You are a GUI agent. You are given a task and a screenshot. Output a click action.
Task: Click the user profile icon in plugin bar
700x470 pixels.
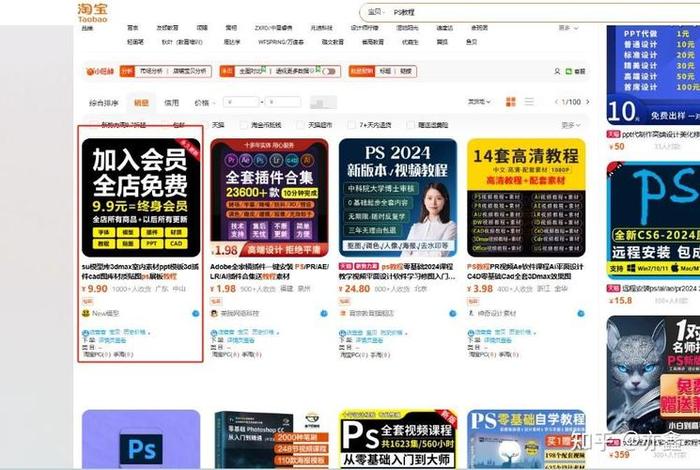(x=557, y=71)
